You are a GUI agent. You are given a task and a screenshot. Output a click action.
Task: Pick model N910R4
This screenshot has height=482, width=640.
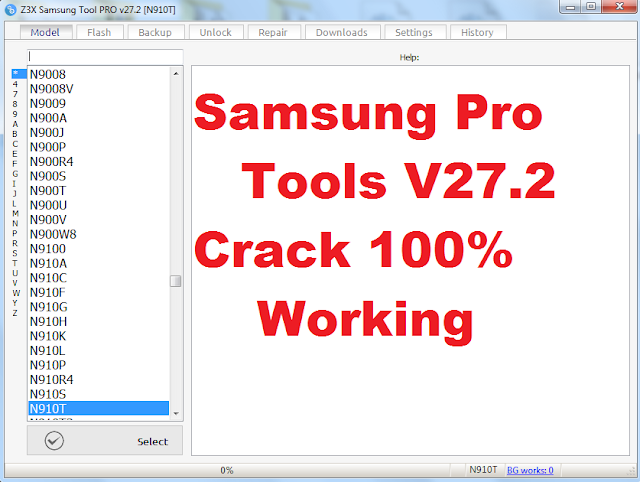click(x=98, y=380)
